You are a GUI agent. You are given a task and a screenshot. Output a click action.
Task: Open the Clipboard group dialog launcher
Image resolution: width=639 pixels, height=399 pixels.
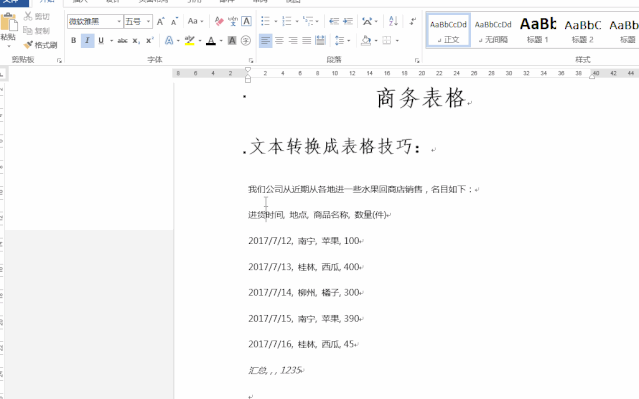click(59, 60)
